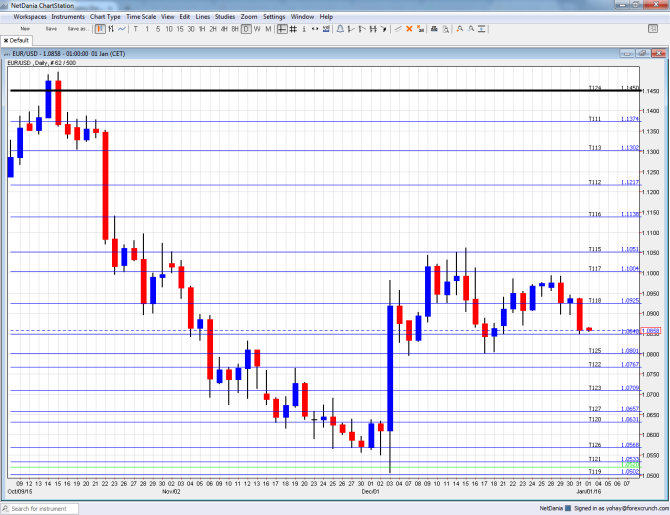
Task: Open the Lines menu
Action: pyautogui.click(x=203, y=17)
